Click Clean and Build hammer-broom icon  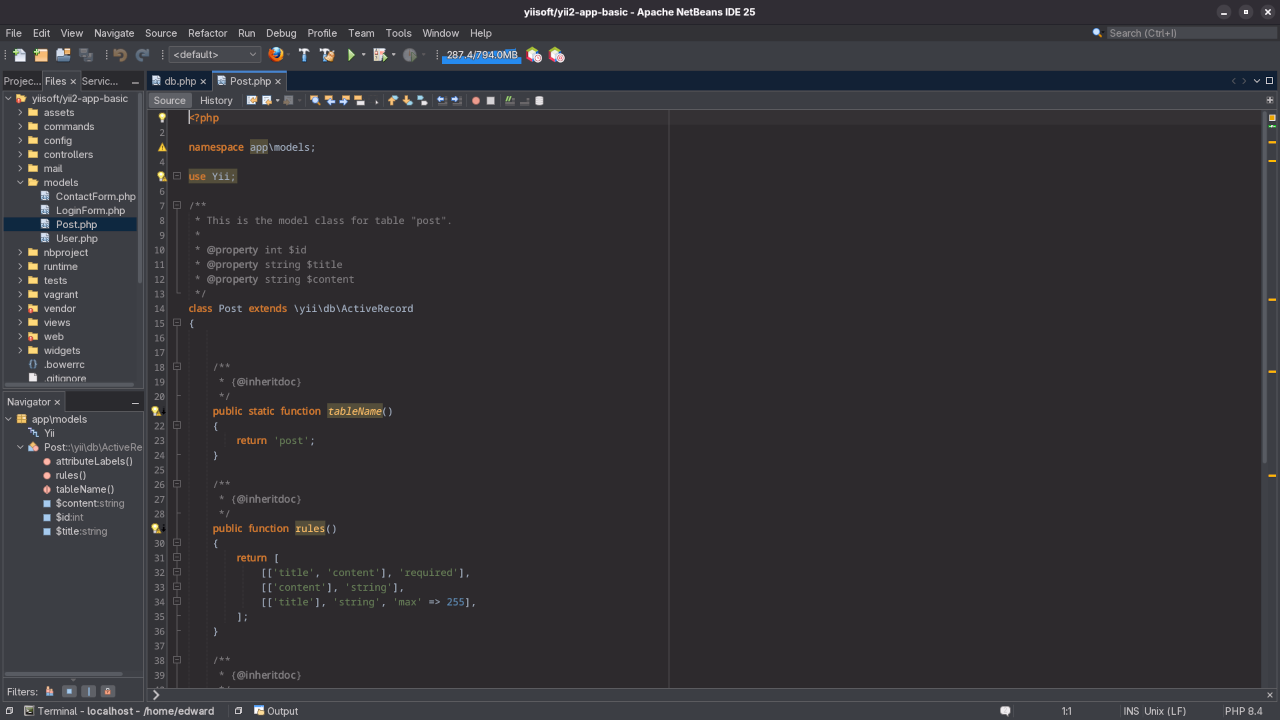point(327,55)
